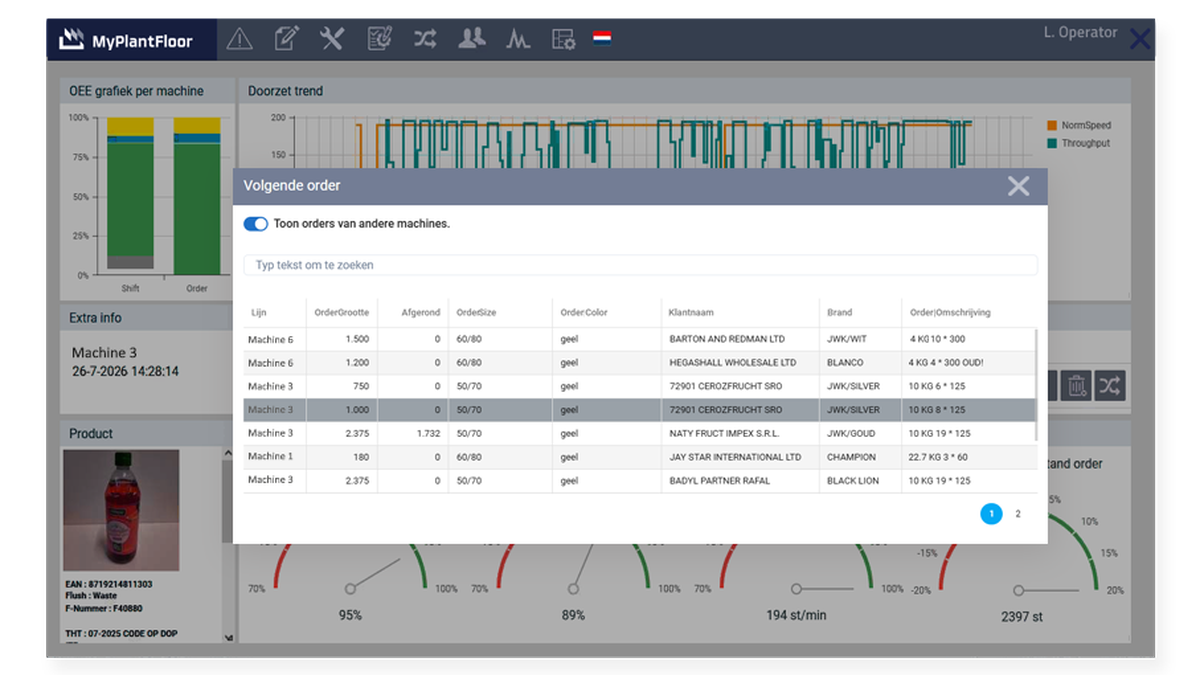Viewport: 1200px width, 675px height.
Task: Click the product bottle thumbnail image
Action: pyautogui.click(x=121, y=509)
